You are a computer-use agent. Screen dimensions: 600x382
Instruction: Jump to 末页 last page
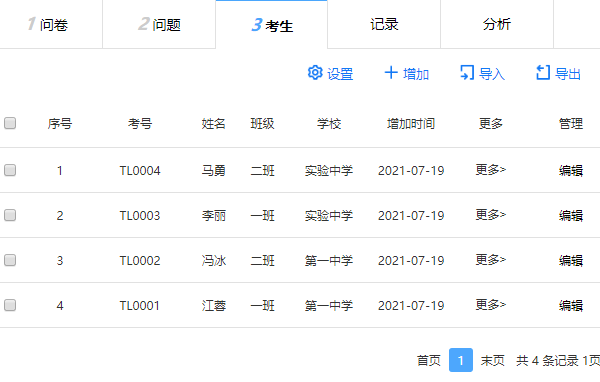[x=492, y=360]
